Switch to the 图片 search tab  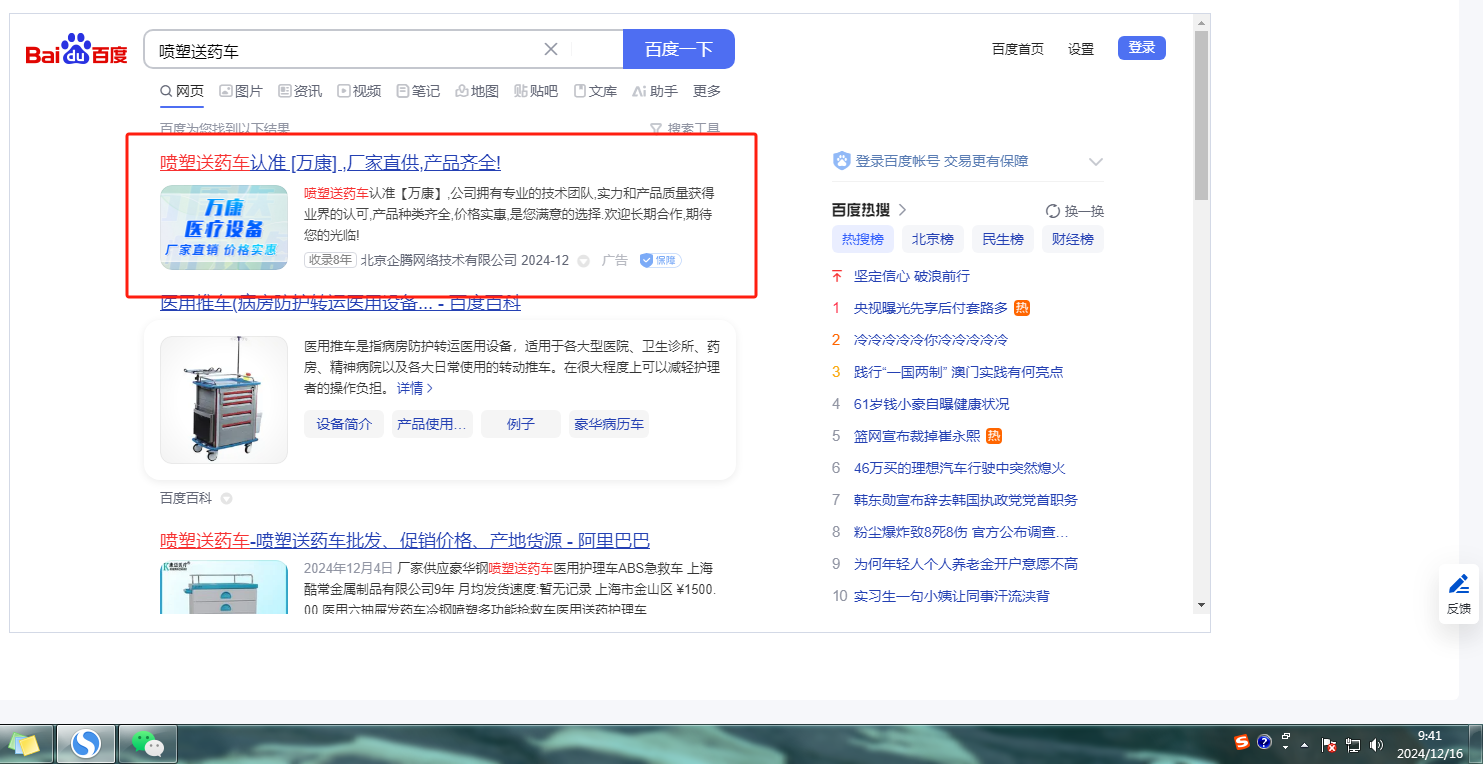click(241, 91)
